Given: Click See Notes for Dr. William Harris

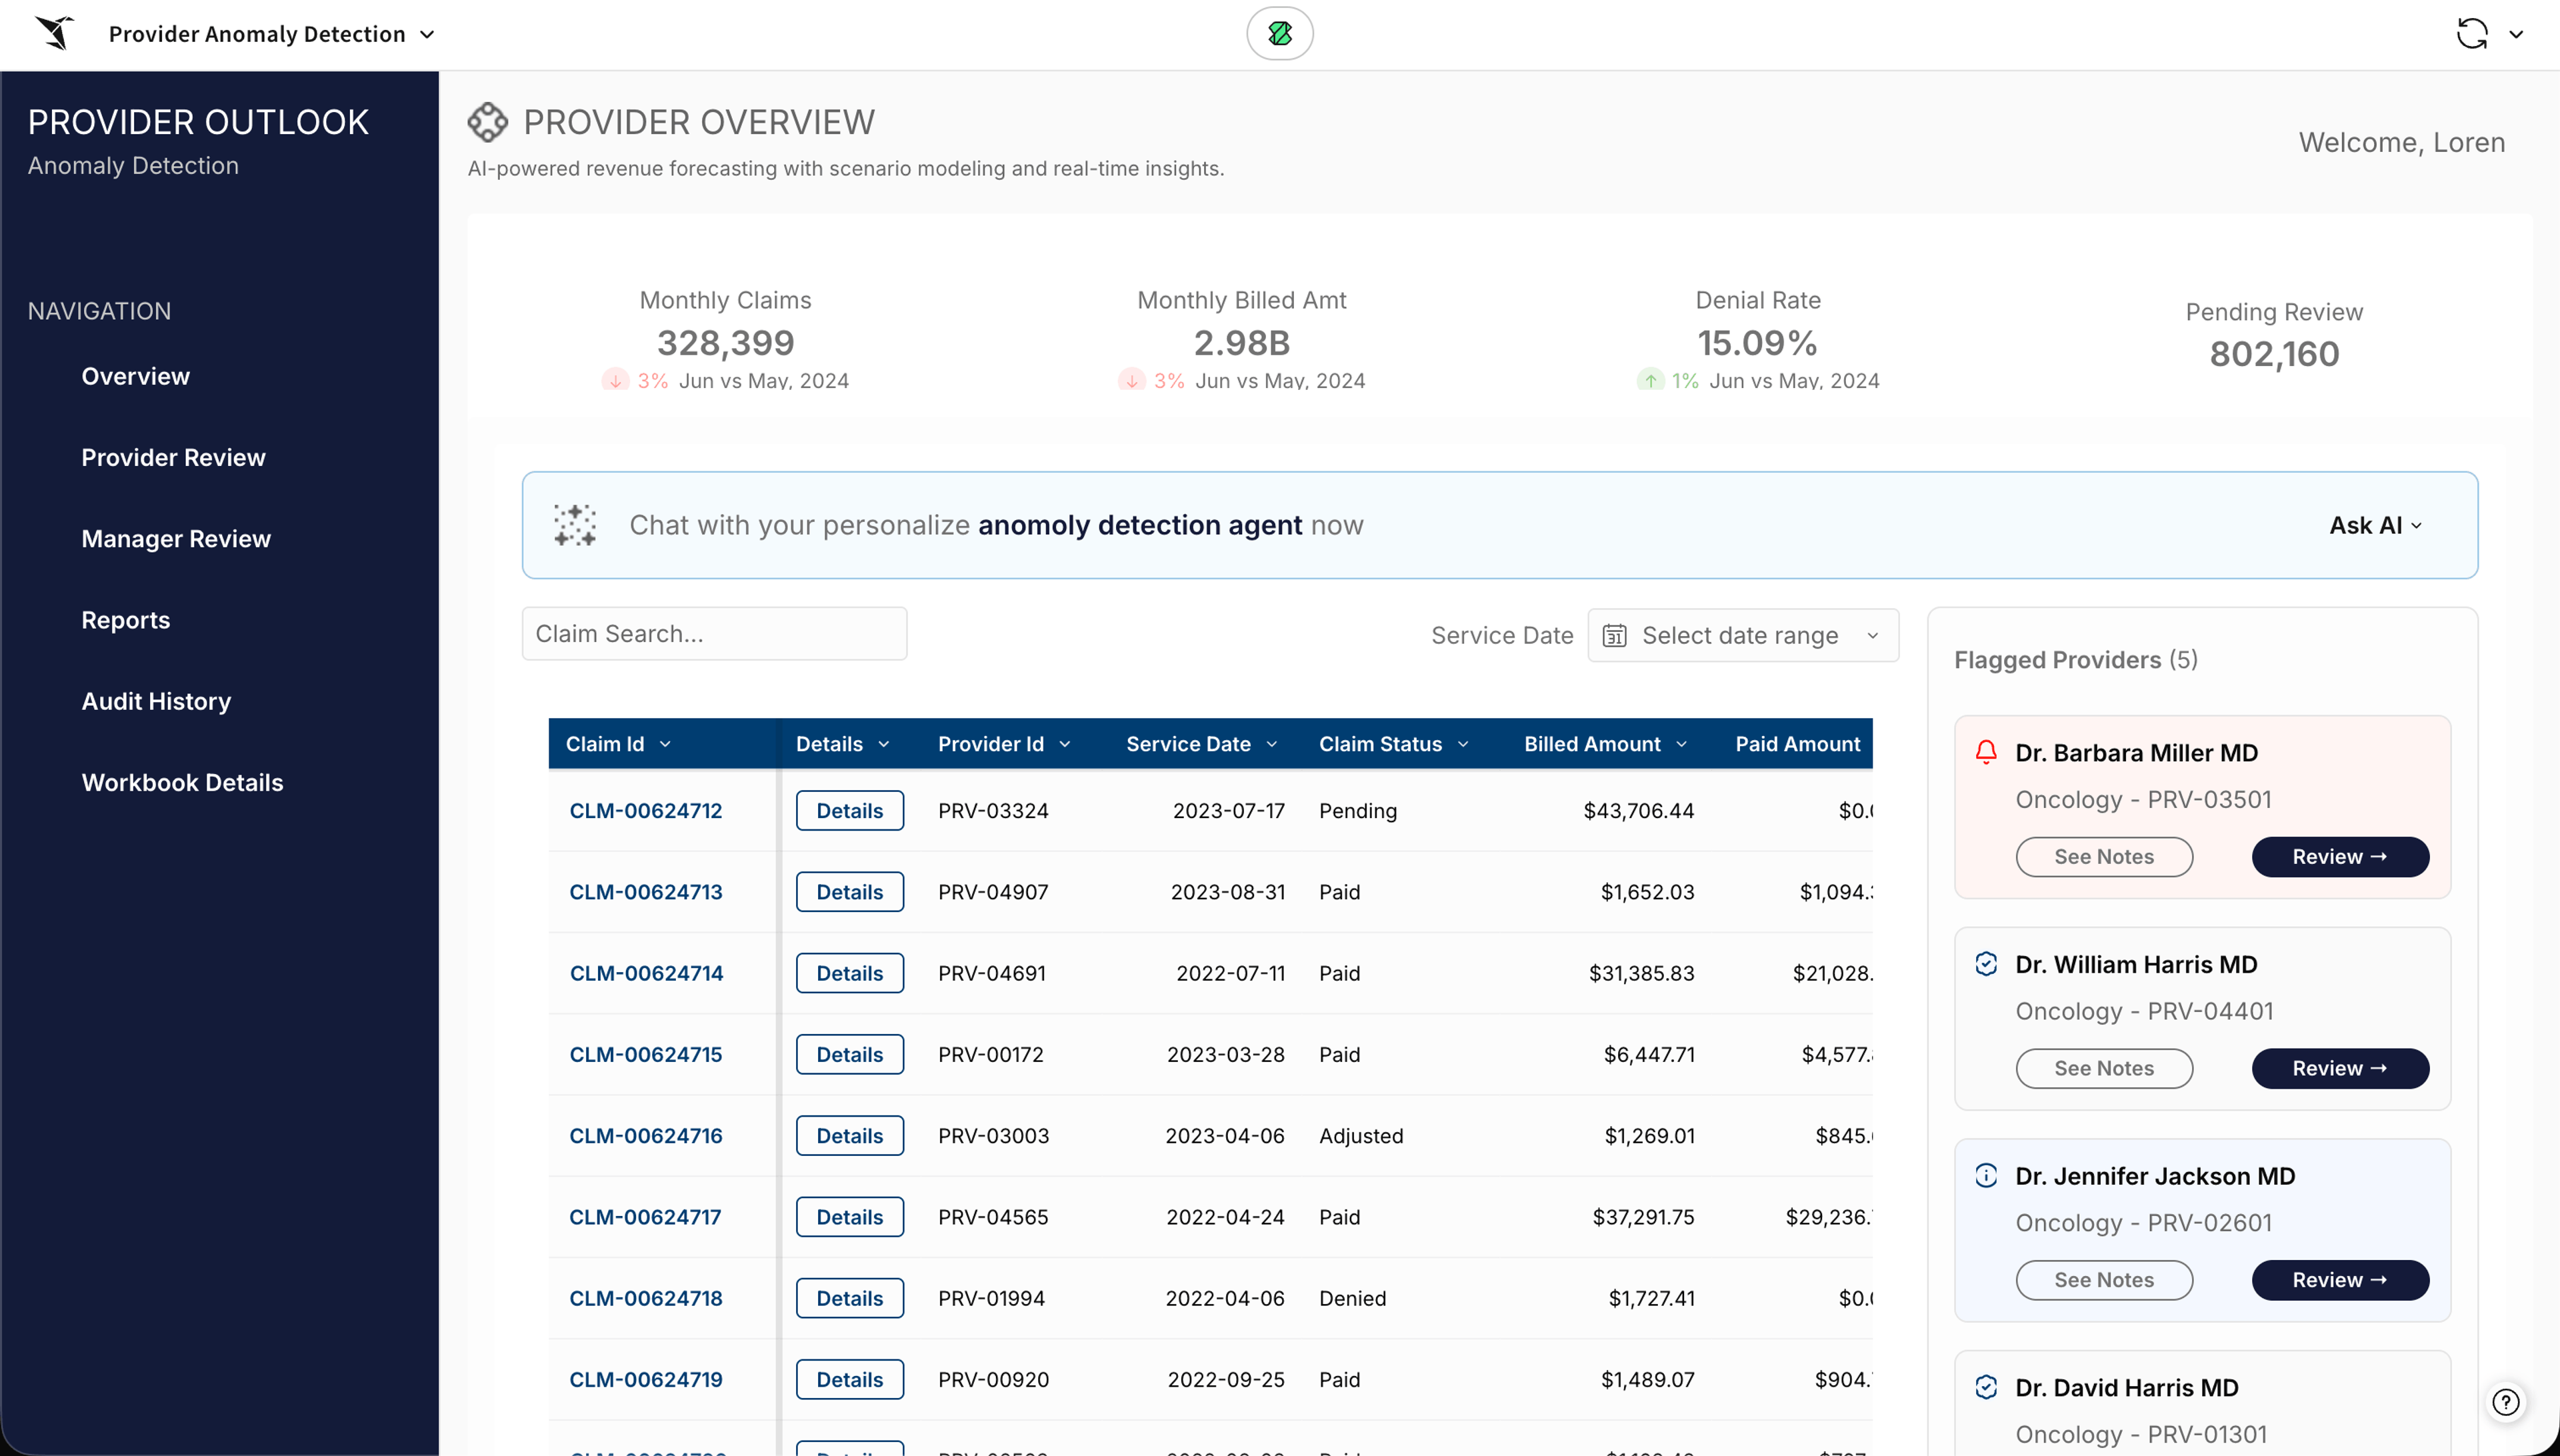Looking at the screenshot, I should 2104,1069.
